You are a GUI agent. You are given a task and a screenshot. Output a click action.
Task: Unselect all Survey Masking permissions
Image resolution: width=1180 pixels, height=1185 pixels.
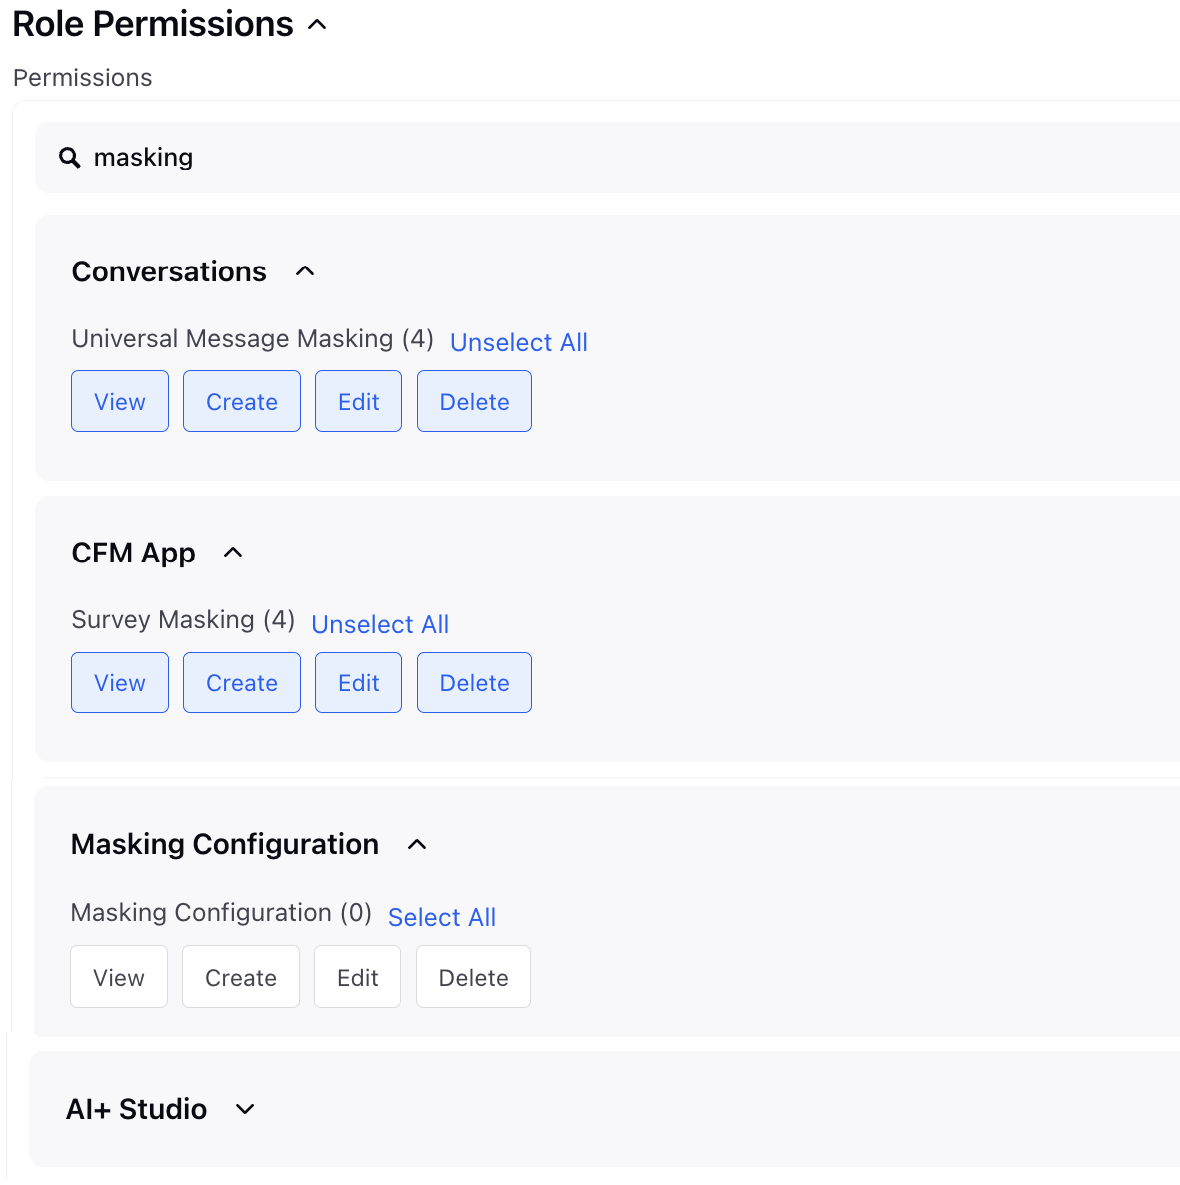pos(380,624)
